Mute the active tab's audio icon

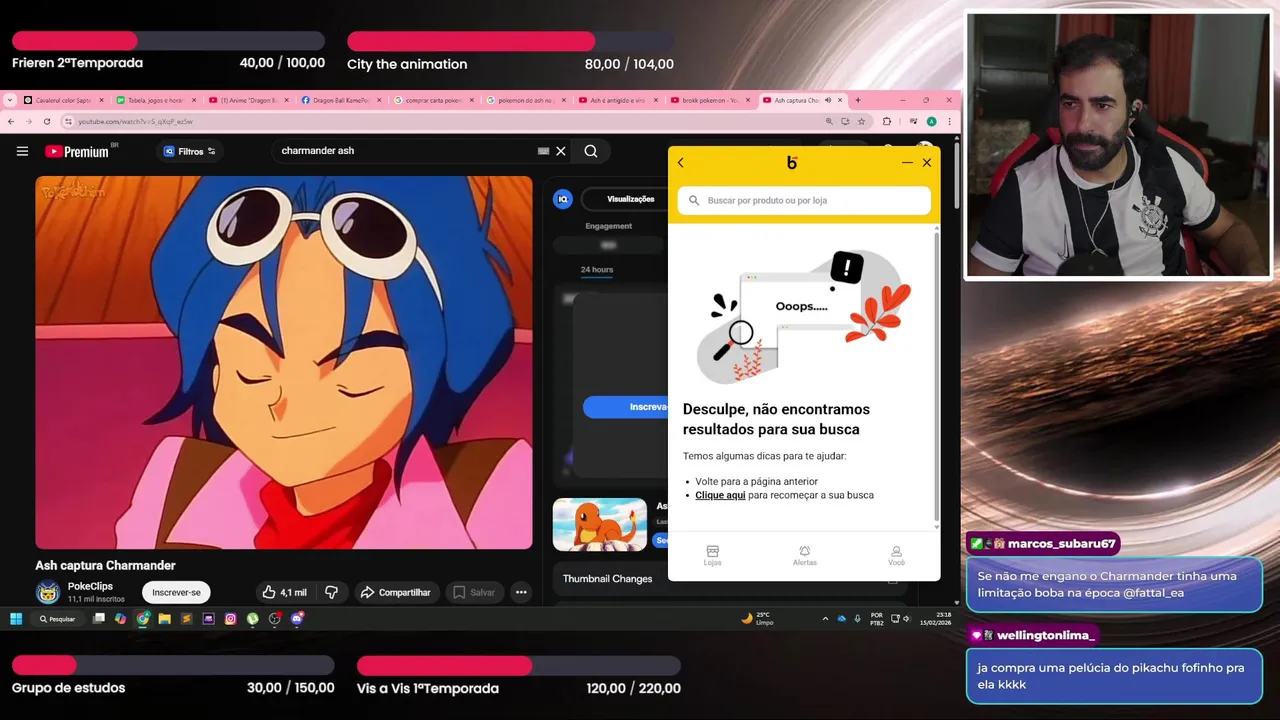[828, 100]
